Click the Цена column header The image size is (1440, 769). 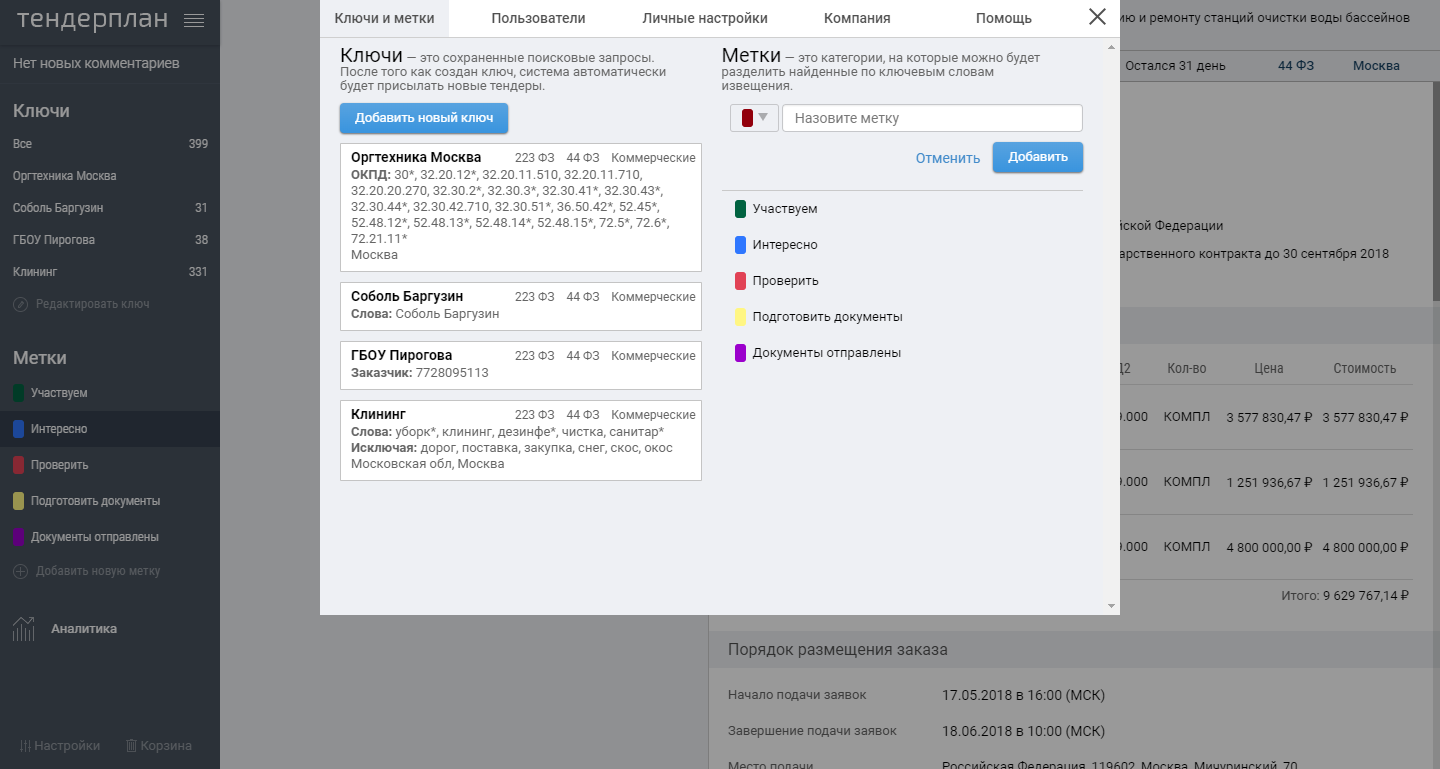tap(1269, 369)
